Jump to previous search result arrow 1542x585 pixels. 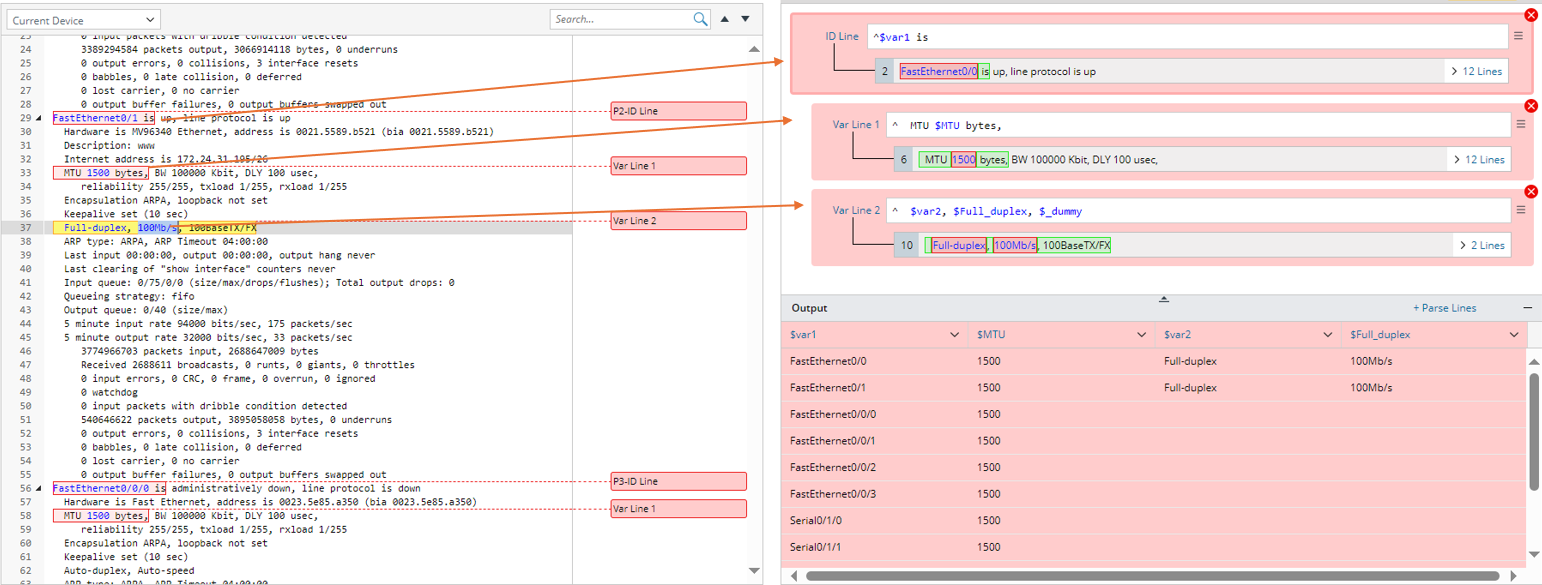pyautogui.click(x=726, y=19)
